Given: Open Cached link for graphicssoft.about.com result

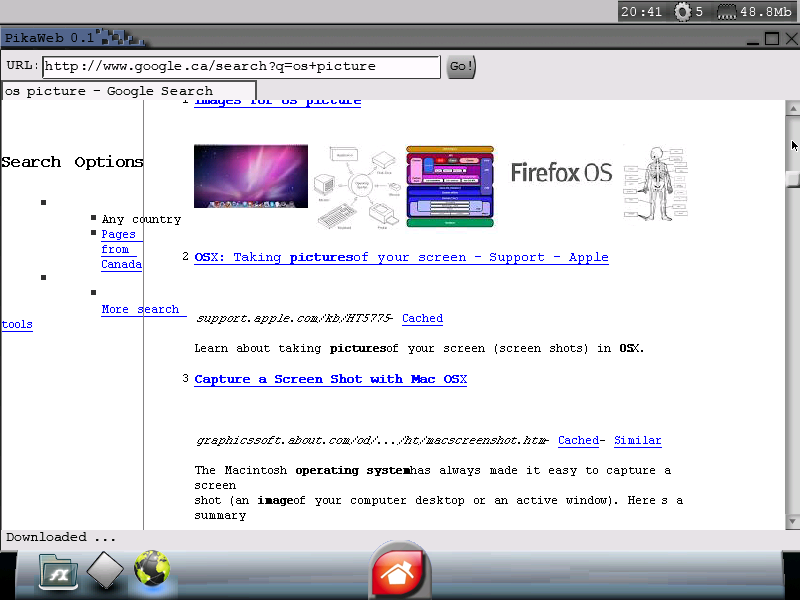Looking at the screenshot, I should click(578, 440).
